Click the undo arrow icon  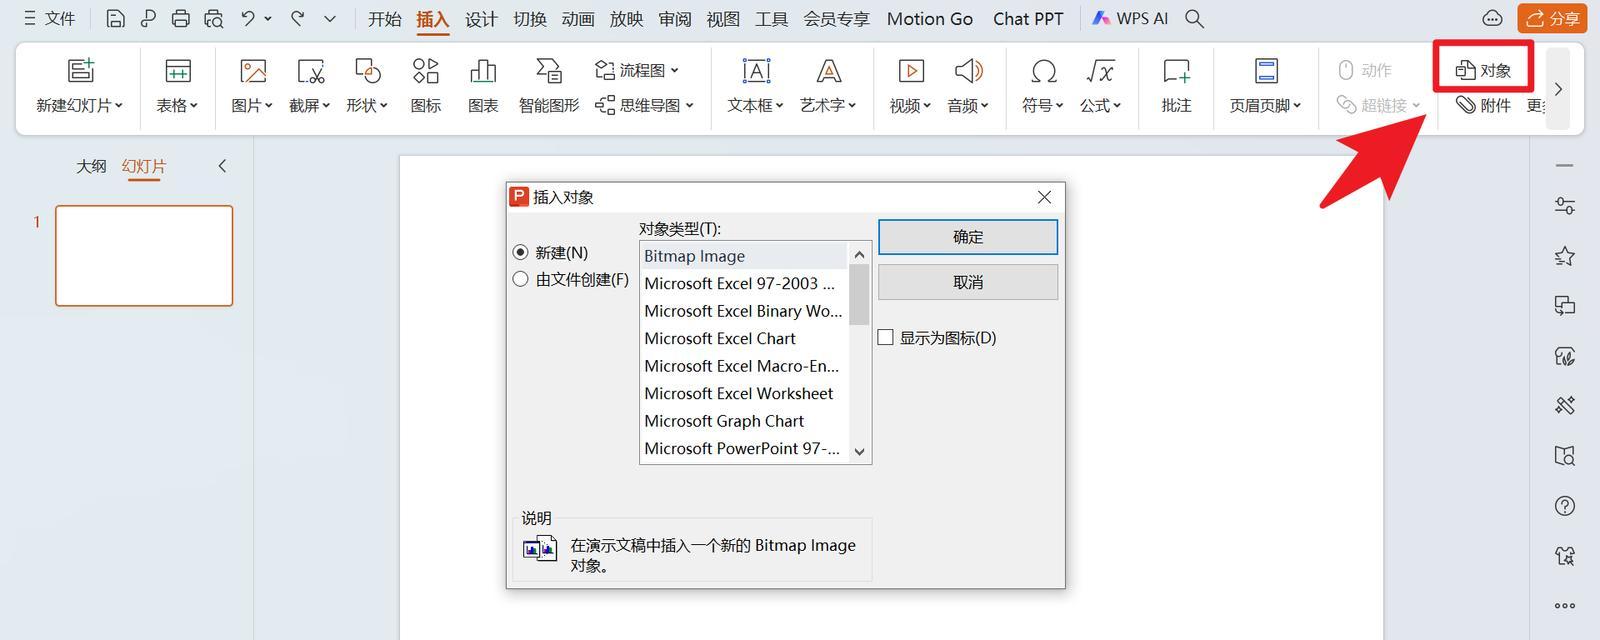coord(248,18)
